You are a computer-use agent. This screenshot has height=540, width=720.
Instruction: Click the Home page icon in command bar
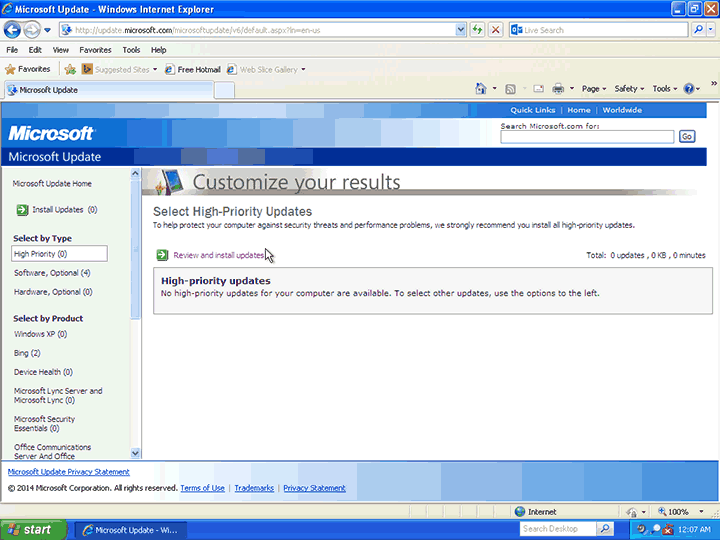[x=481, y=89]
